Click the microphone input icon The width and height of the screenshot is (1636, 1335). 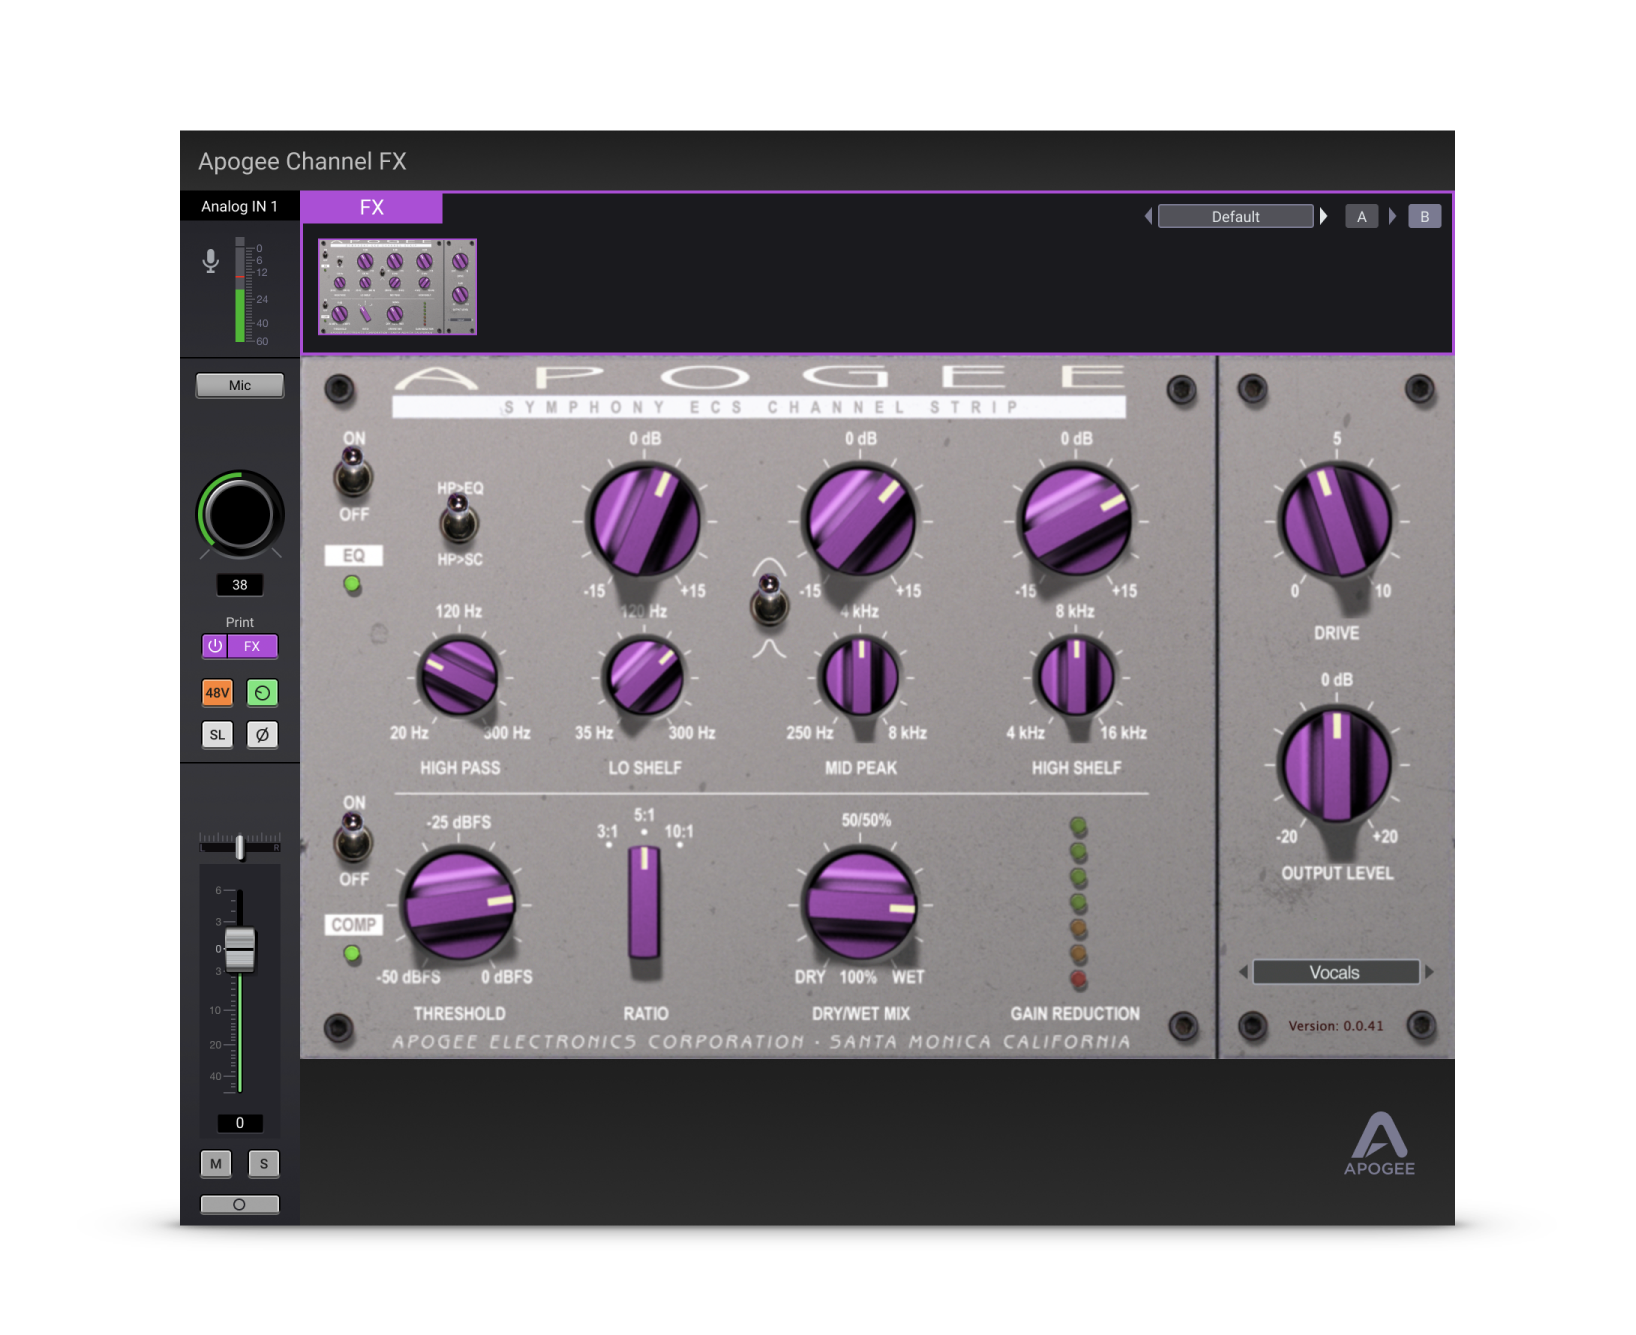click(211, 262)
